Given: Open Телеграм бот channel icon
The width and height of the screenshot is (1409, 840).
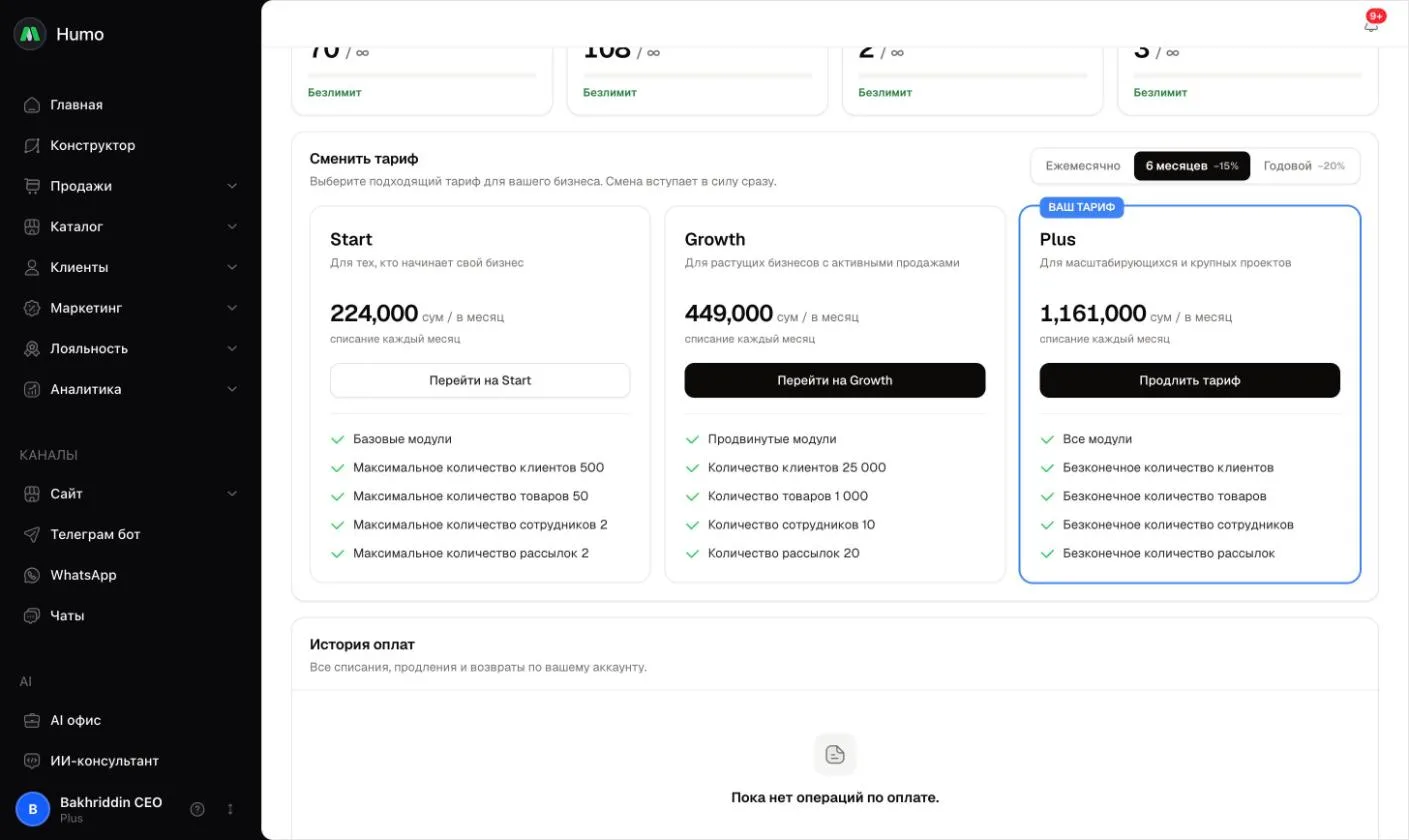Looking at the screenshot, I should coord(32,535).
